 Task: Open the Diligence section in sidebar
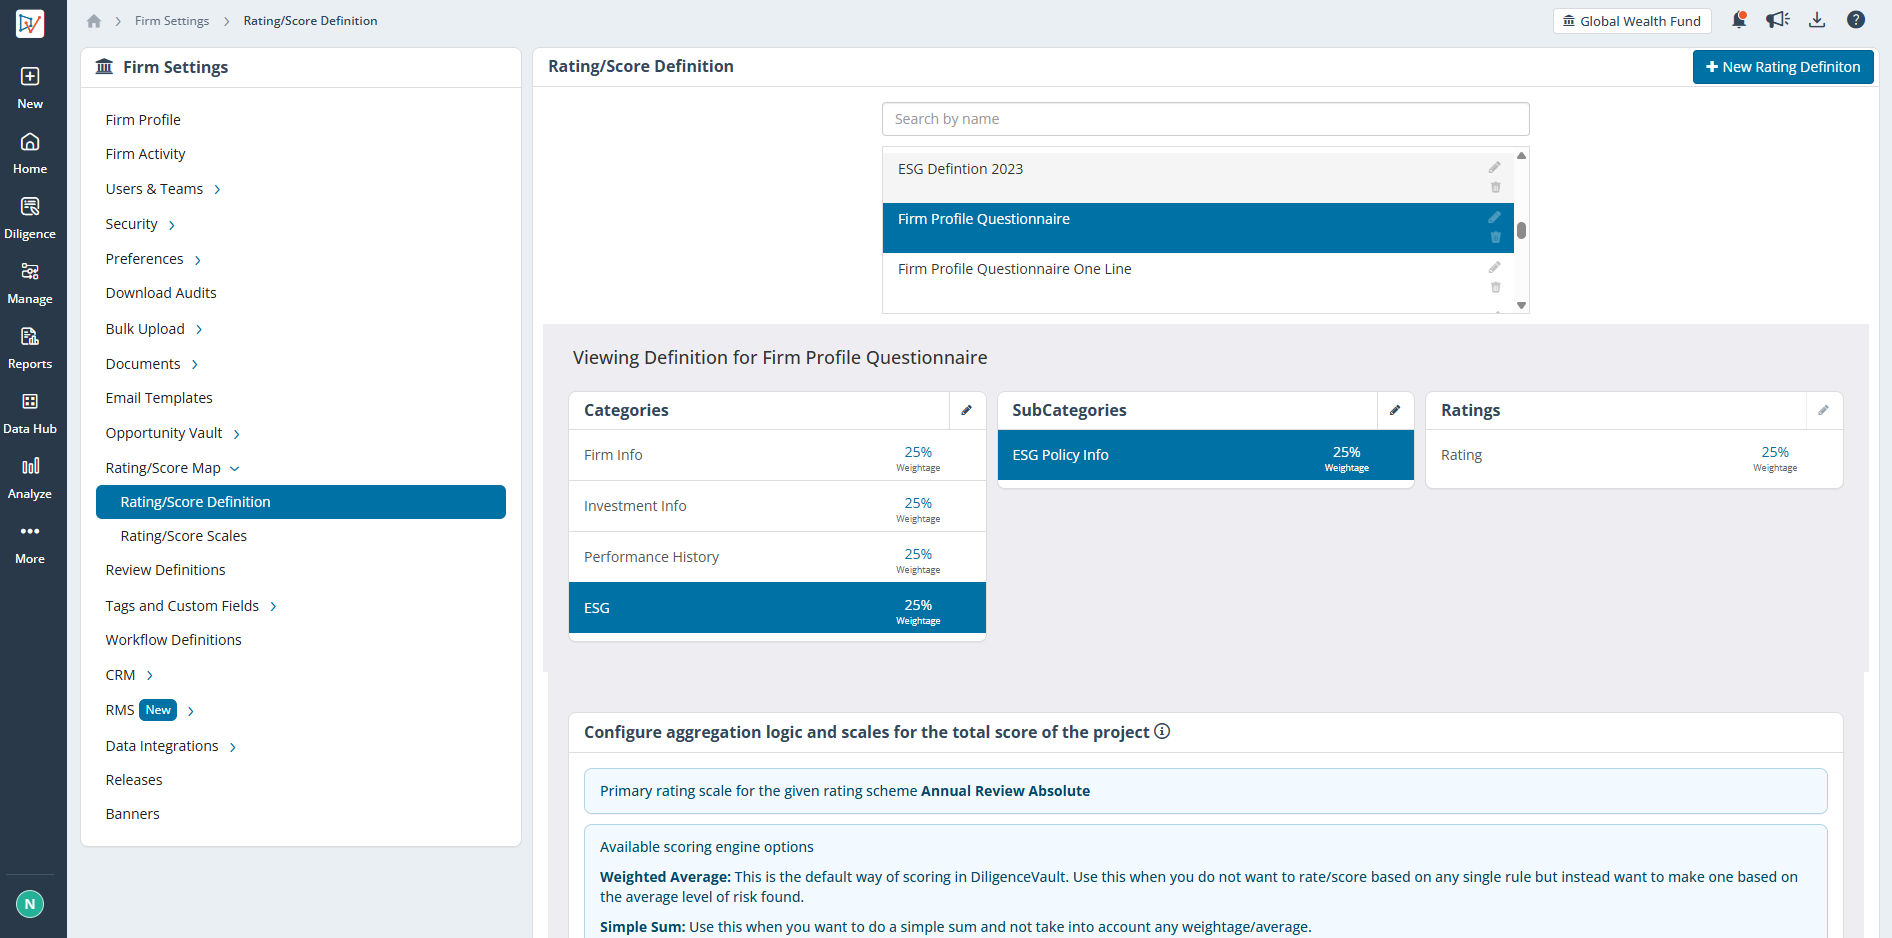pos(30,218)
